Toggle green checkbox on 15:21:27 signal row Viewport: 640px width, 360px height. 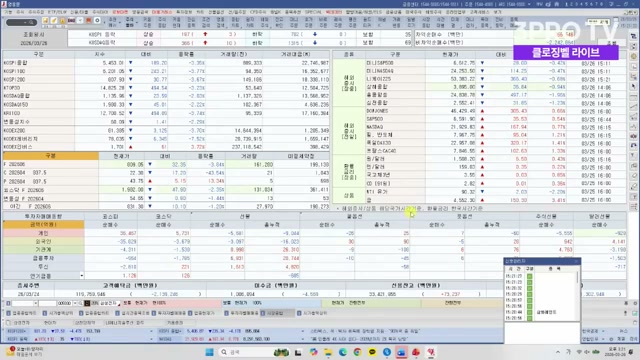point(529,276)
